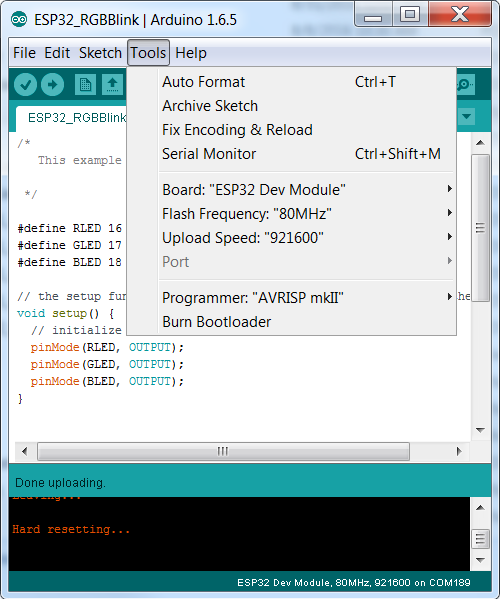Click the console scroll-up arrow
The width and height of the screenshot is (500, 599).
click(x=481, y=508)
